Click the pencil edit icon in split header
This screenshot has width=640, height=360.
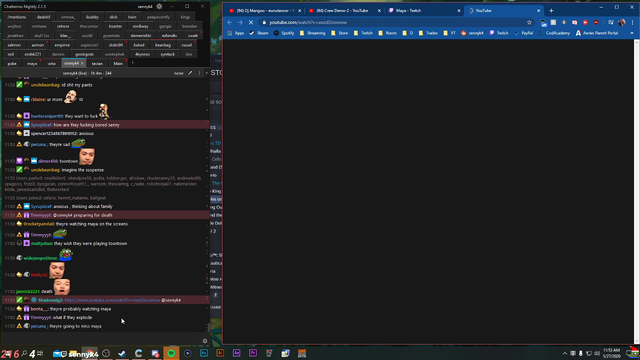[190, 73]
